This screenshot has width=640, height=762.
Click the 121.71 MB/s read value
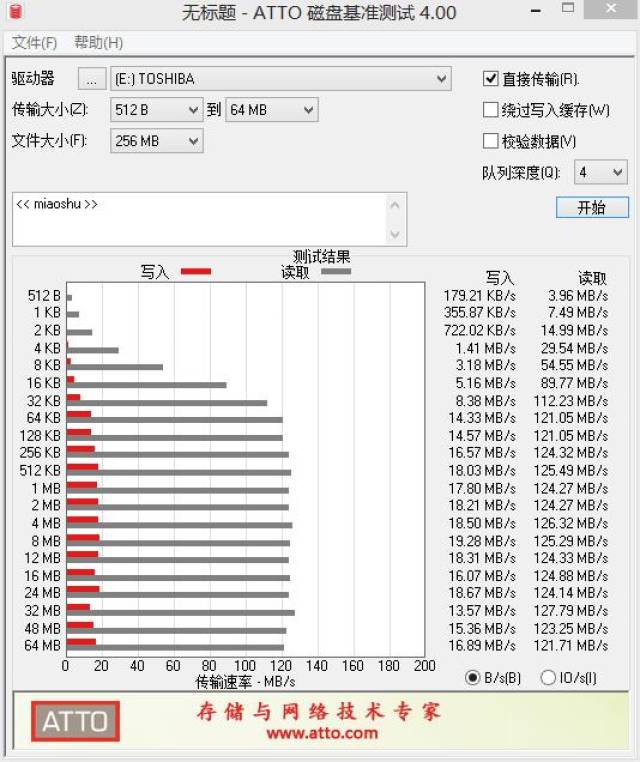571,646
